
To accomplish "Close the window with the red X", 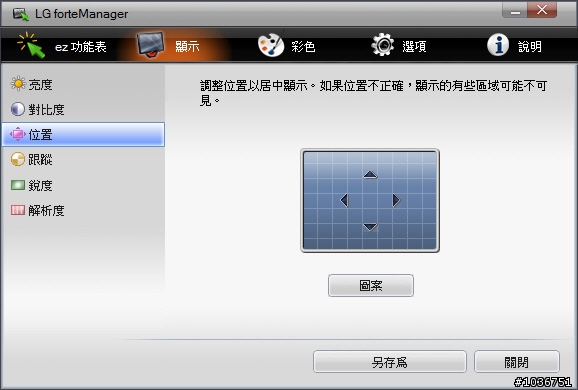I will (542, 10).
